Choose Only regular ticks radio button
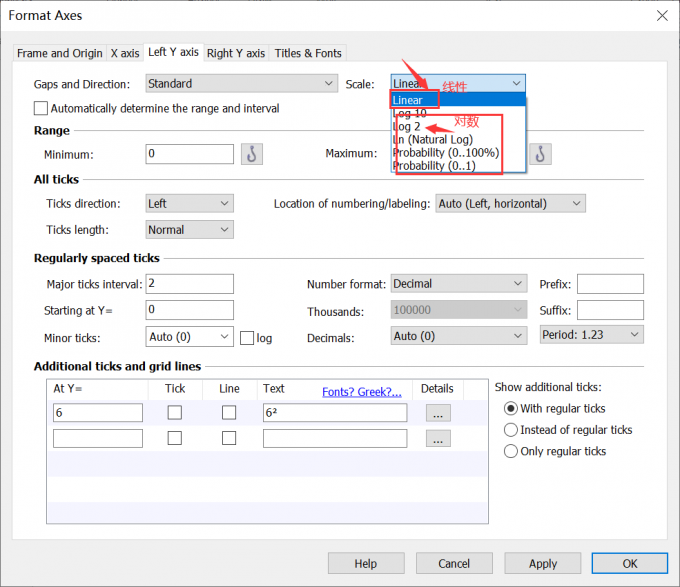Viewport: 680px width, 587px height. coord(512,451)
